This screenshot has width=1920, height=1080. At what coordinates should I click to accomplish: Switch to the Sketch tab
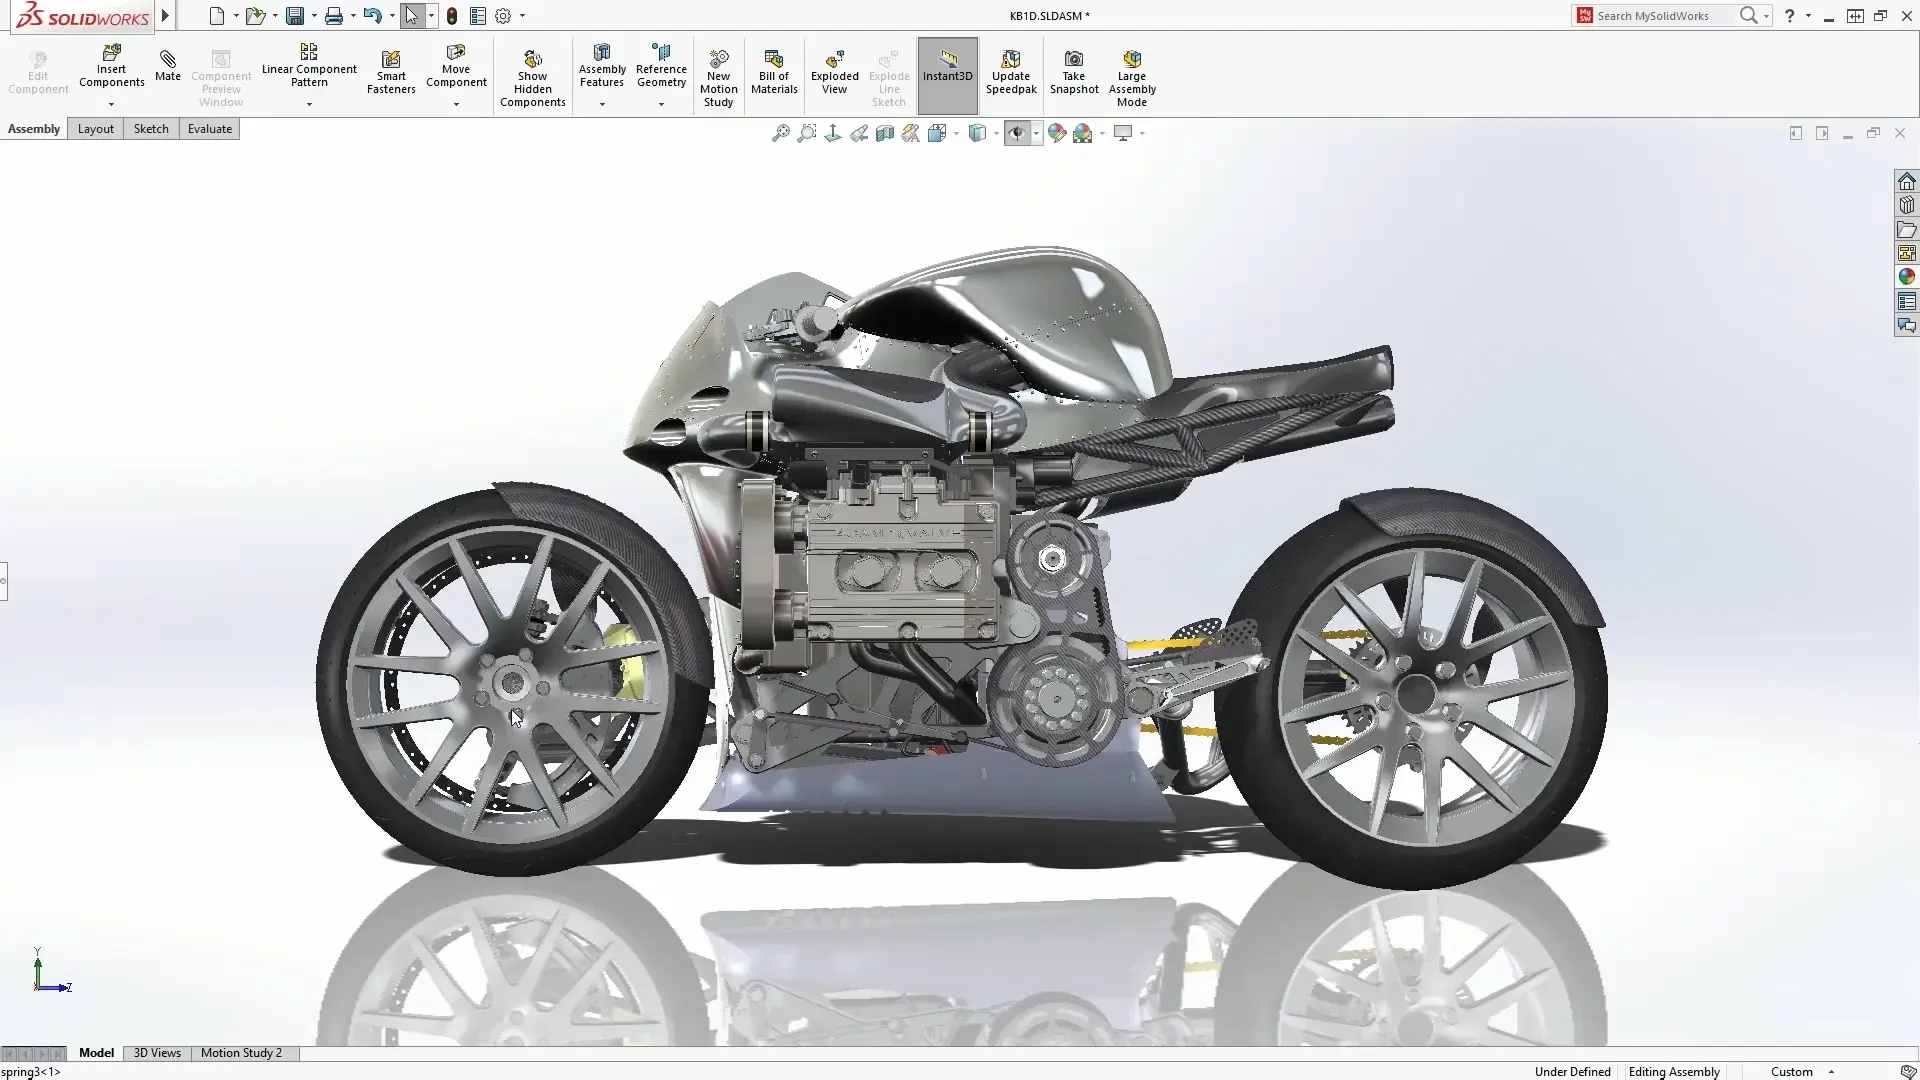point(150,128)
